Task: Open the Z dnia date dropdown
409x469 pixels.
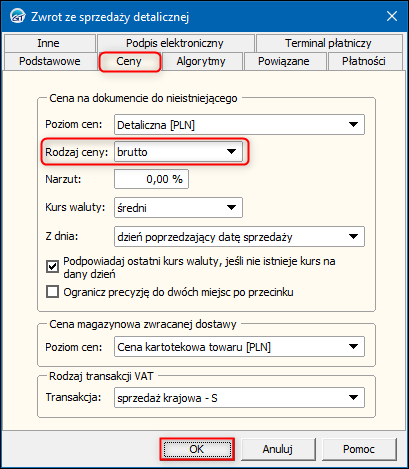Action: tap(239, 237)
